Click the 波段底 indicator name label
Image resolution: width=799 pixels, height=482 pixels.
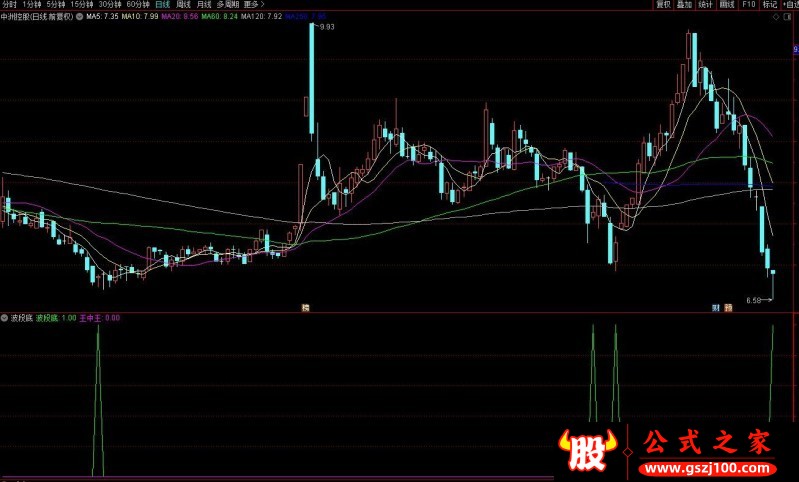[x=22, y=318]
